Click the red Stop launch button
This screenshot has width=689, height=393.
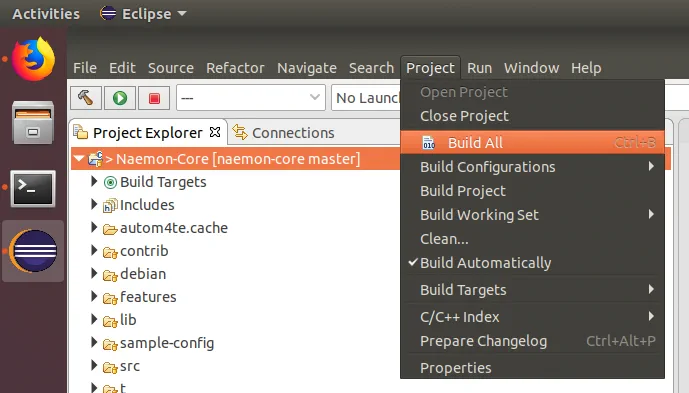154,98
